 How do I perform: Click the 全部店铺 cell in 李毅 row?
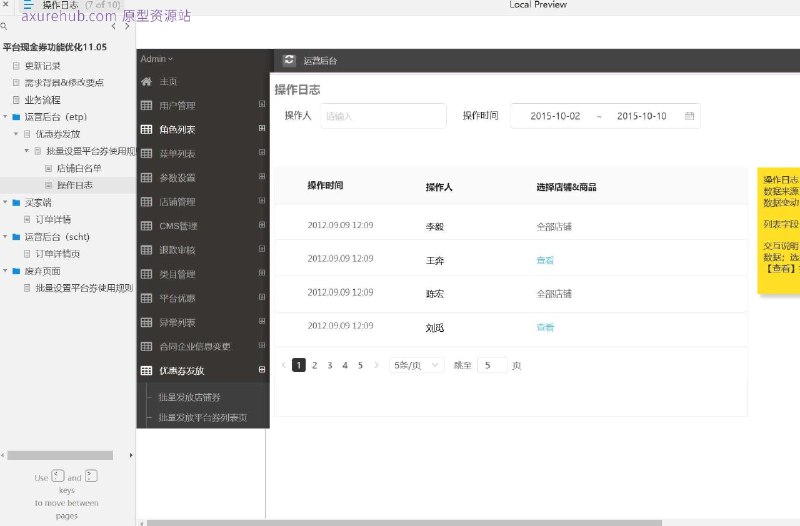[x=554, y=227]
